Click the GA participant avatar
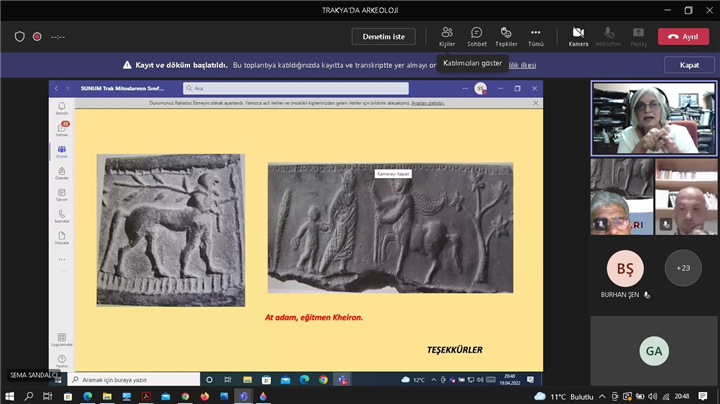This screenshot has height=404, width=720. pyautogui.click(x=654, y=351)
